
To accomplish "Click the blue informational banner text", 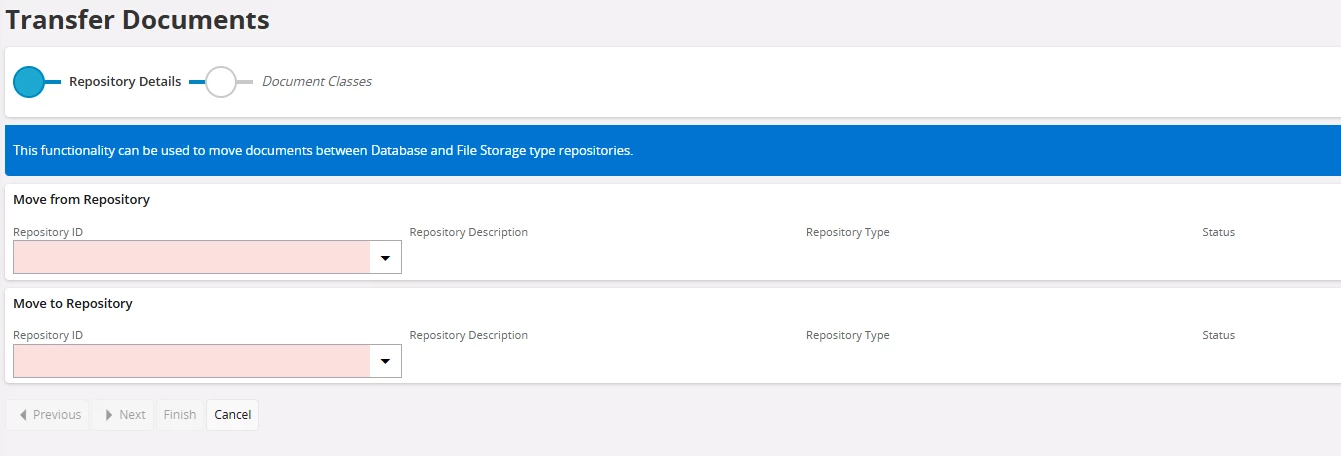I will point(323,151).
